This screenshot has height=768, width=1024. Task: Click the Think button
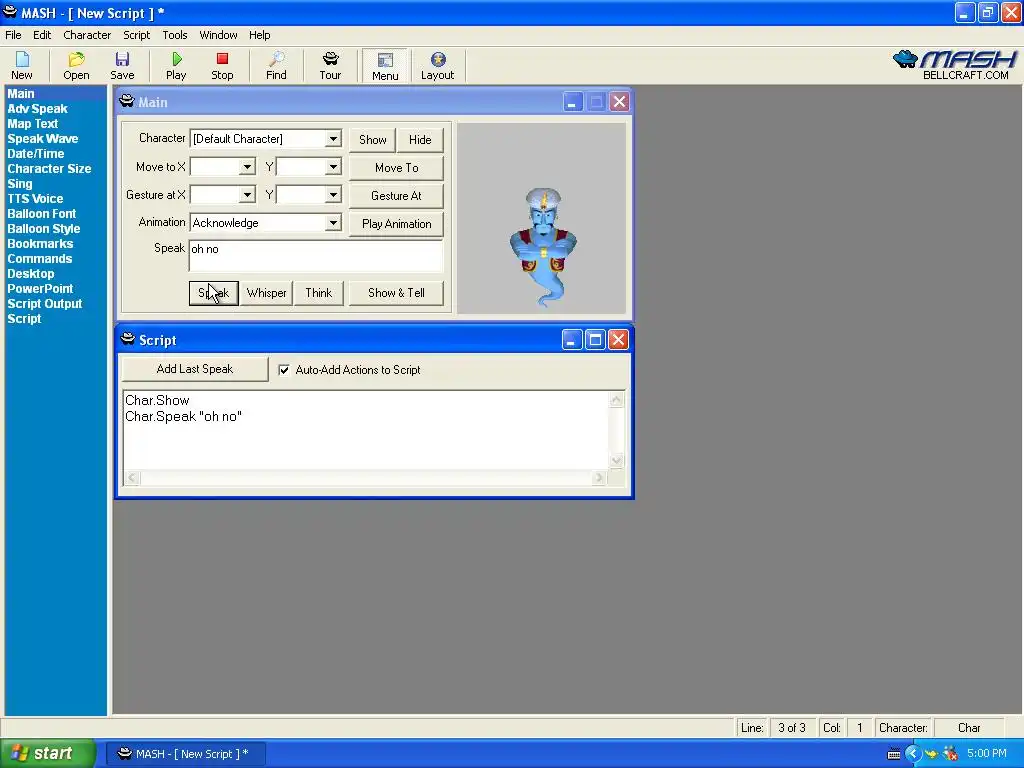click(x=319, y=293)
